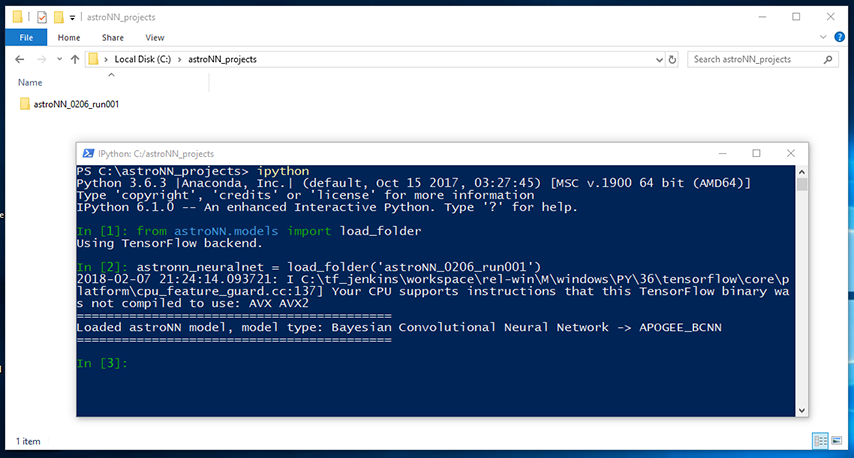Minimize the File Explorer window
Viewport: 854px width, 458px height.
(x=762, y=17)
